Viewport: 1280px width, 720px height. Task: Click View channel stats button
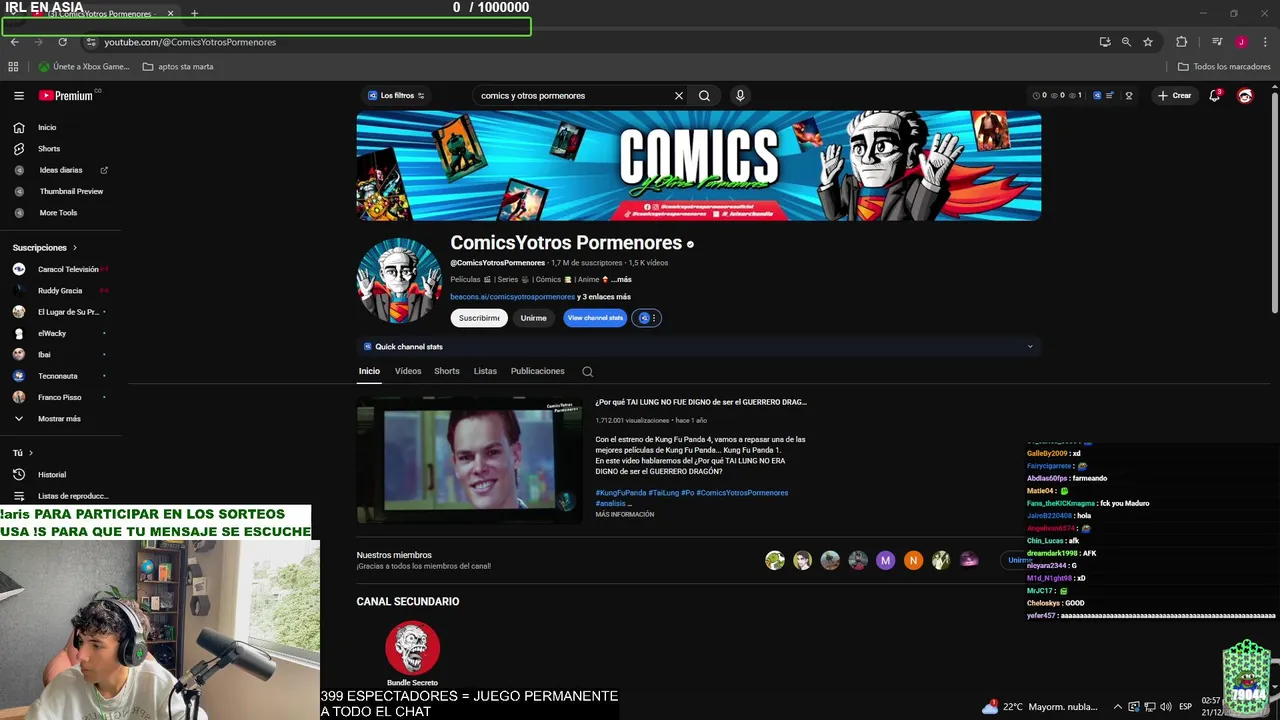595,318
